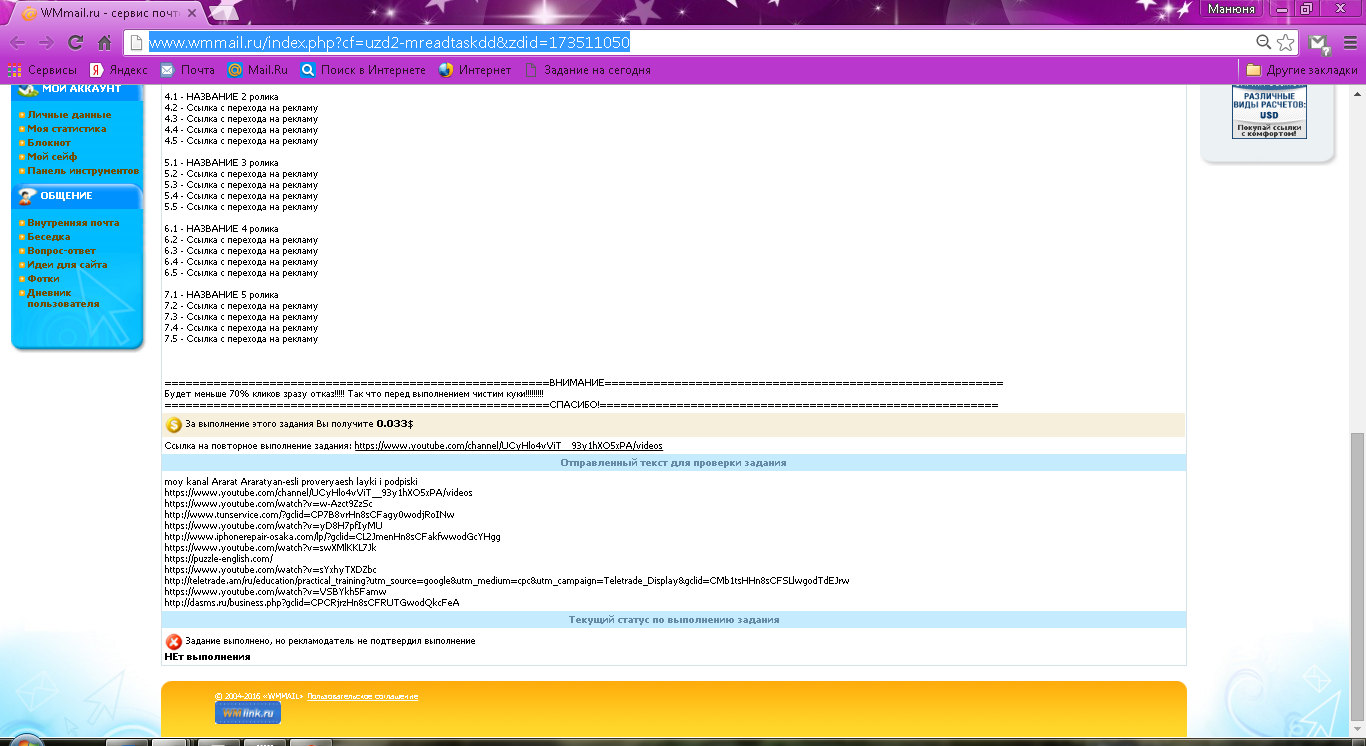Open Беседка in sidebar
This screenshot has width=1366, height=746.
click(49, 237)
